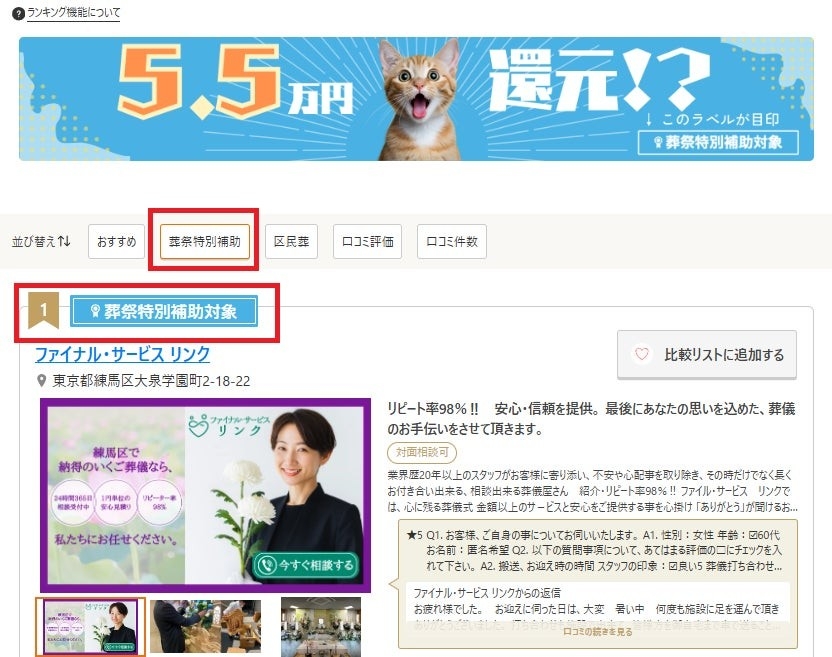Click the 比較リストに追加する button

click(706, 353)
